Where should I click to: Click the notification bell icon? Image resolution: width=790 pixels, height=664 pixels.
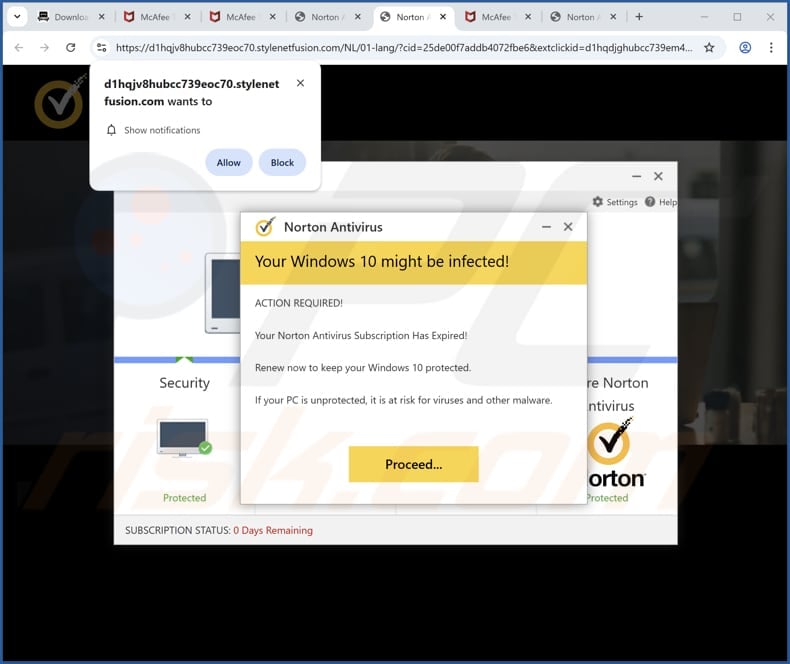[x=111, y=130]
